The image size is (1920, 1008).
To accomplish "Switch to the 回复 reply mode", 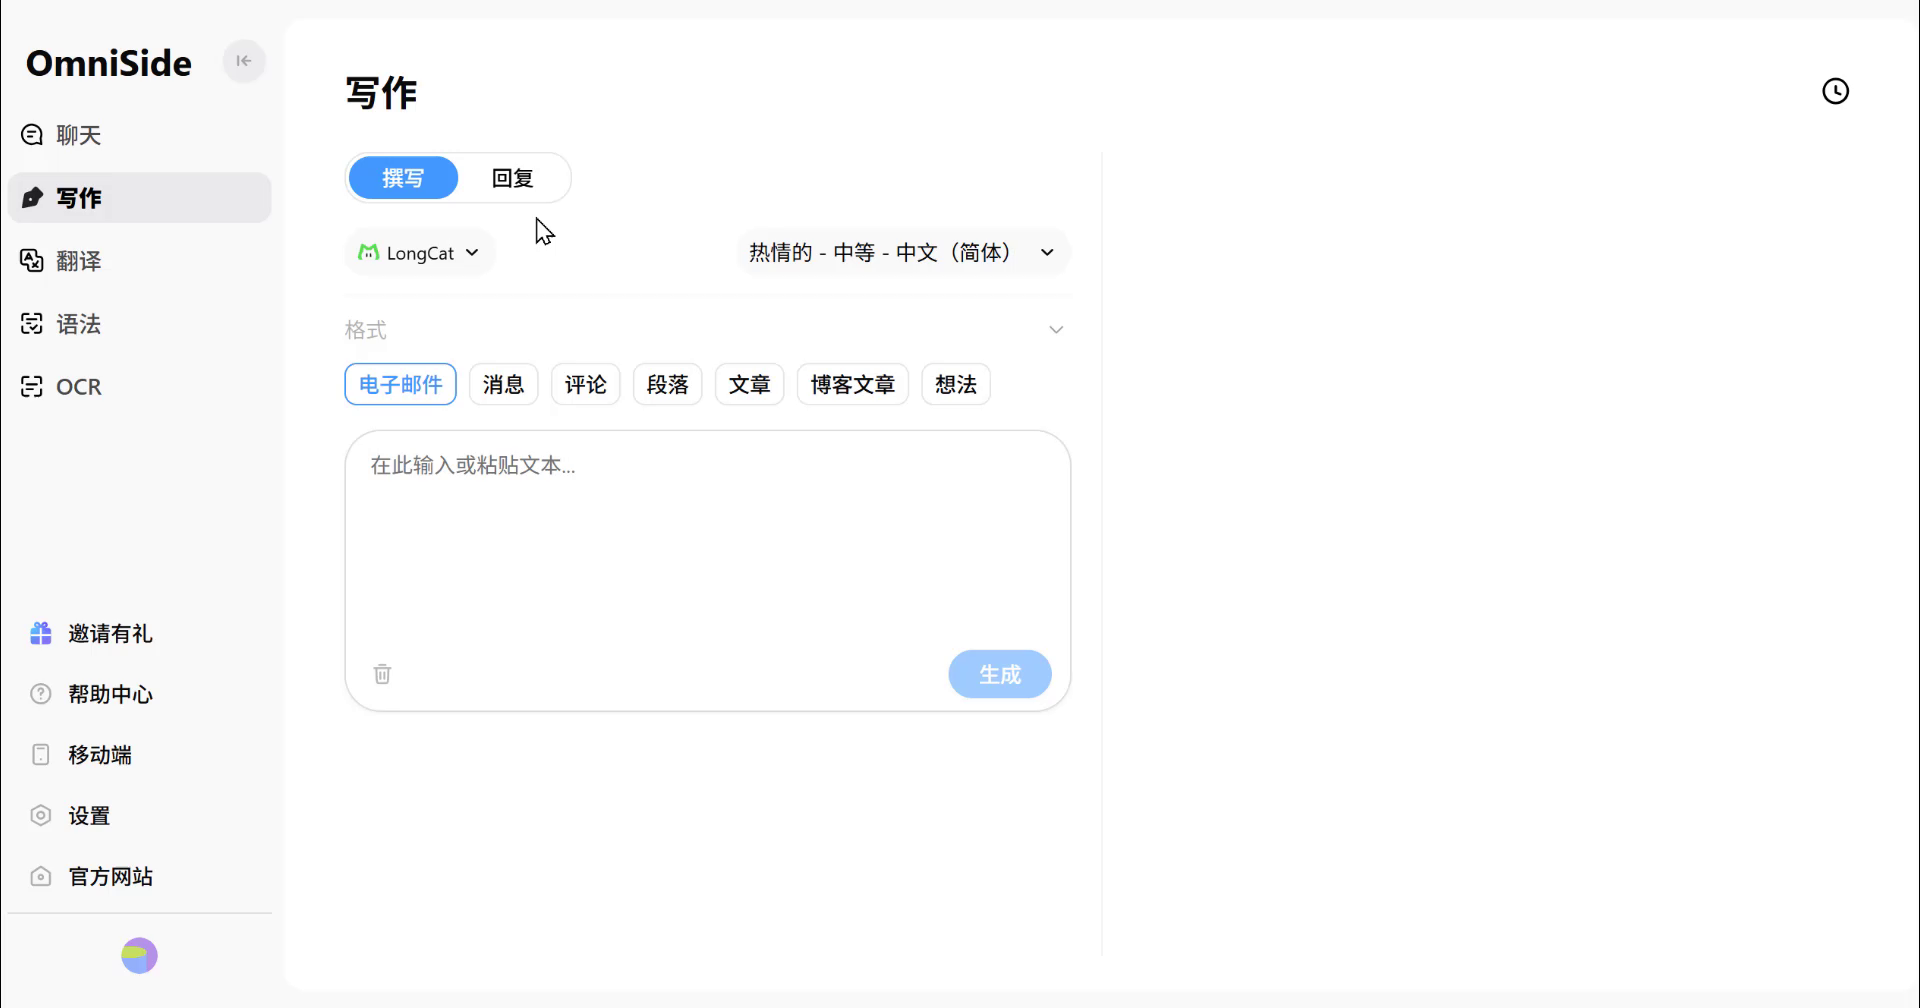I will [512, 178].
